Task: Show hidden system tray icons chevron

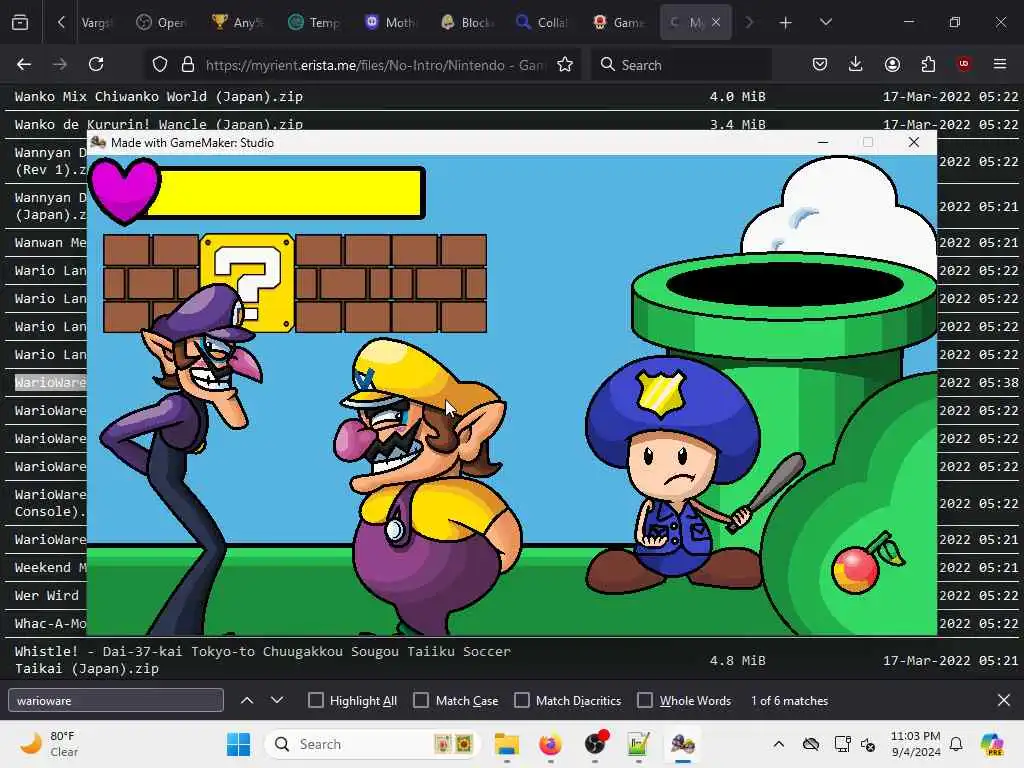Action: (x=778, y=744)
